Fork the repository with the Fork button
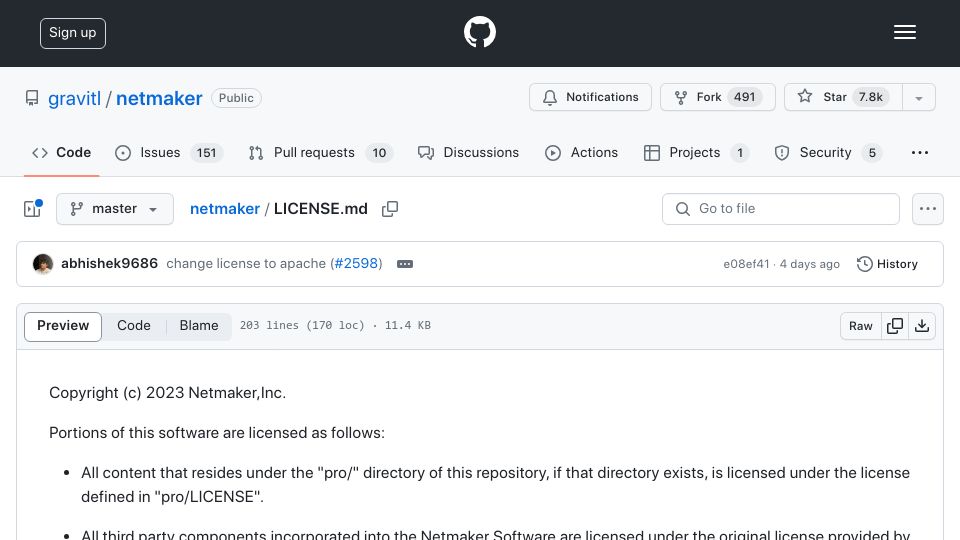This screenshot has width=960, height=540. 718,97
